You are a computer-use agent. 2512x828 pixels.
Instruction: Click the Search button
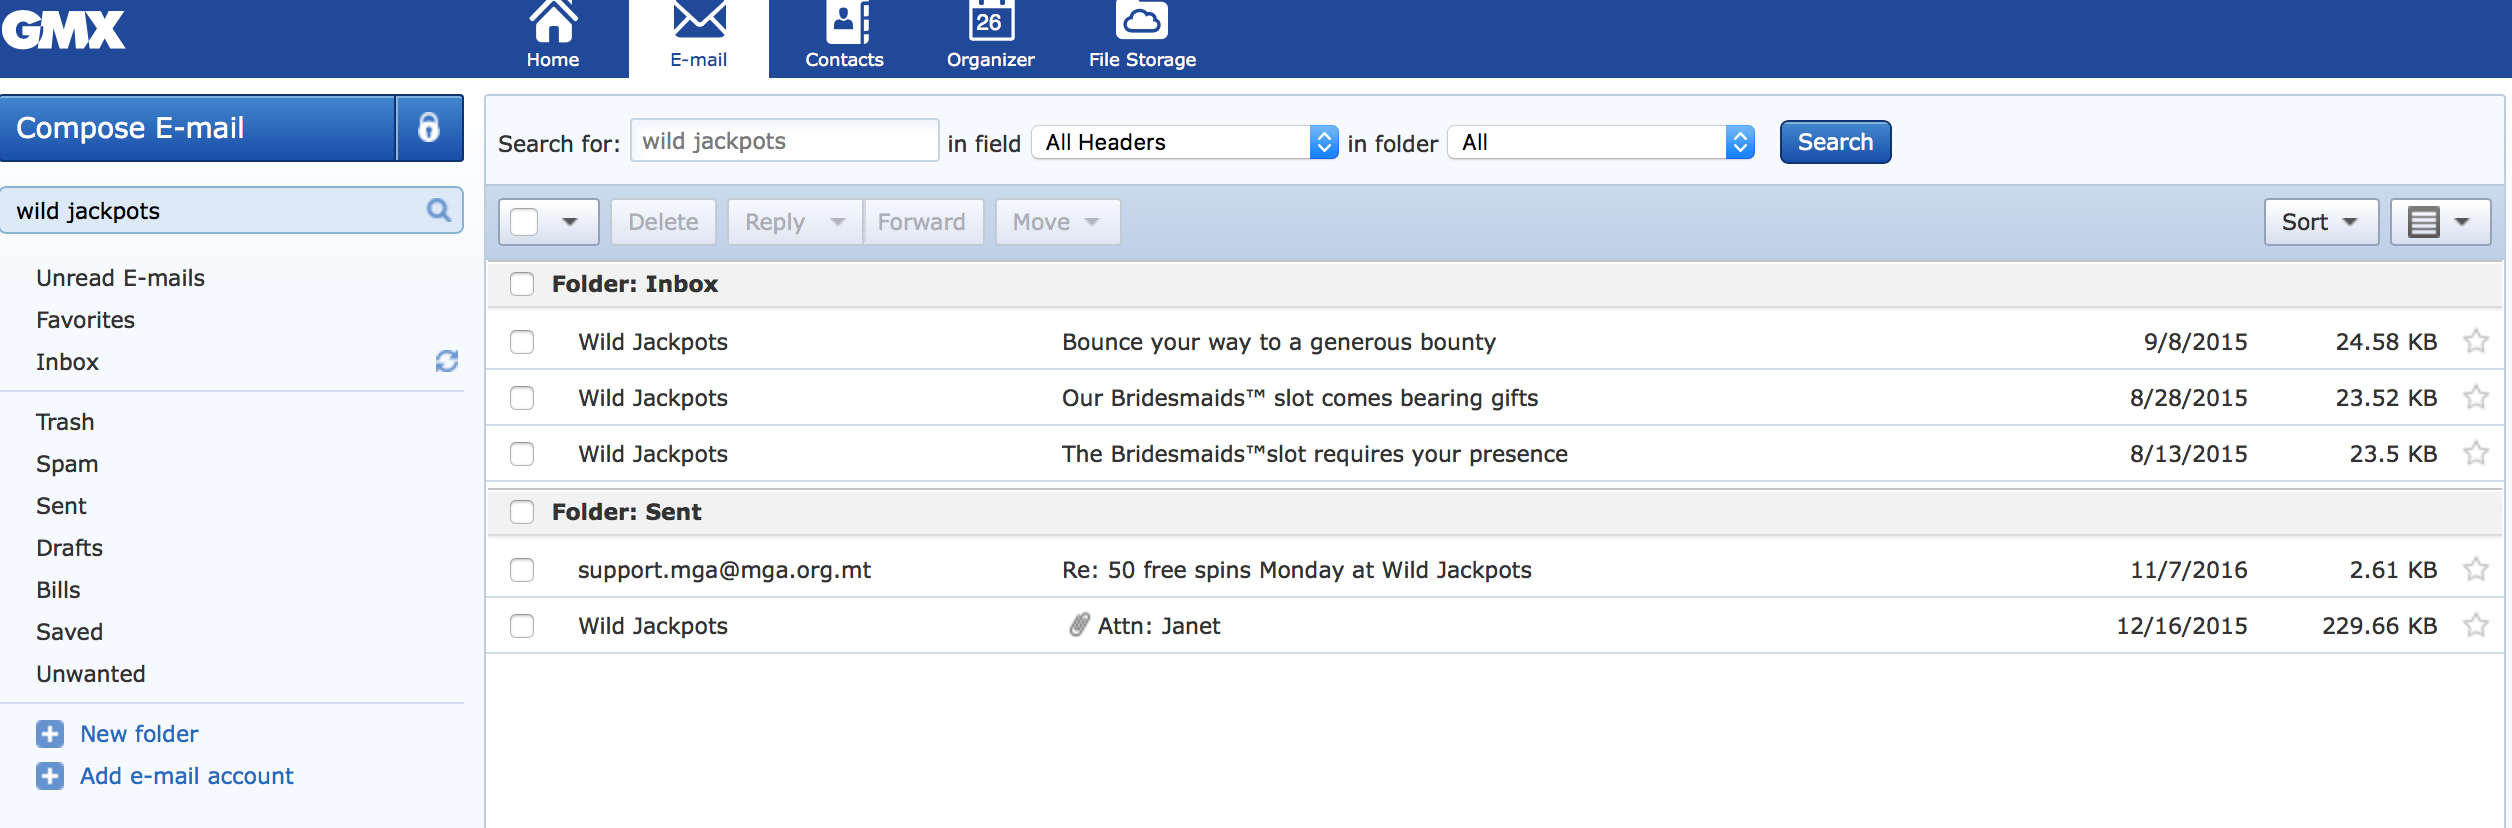[x=1835, y=142]
